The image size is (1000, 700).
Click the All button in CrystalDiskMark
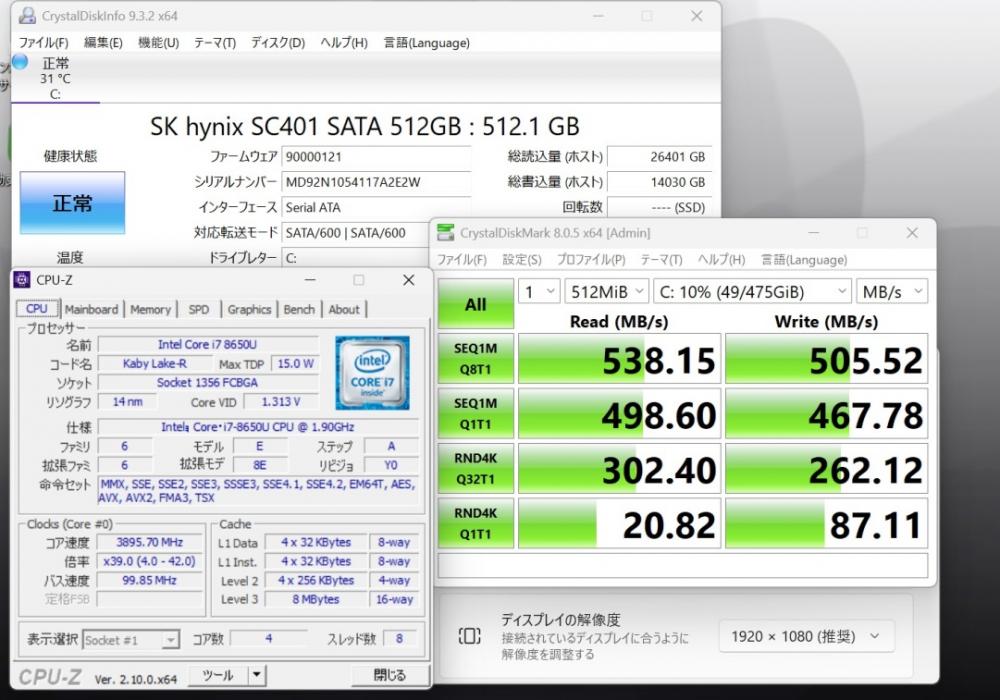[476, 304]
